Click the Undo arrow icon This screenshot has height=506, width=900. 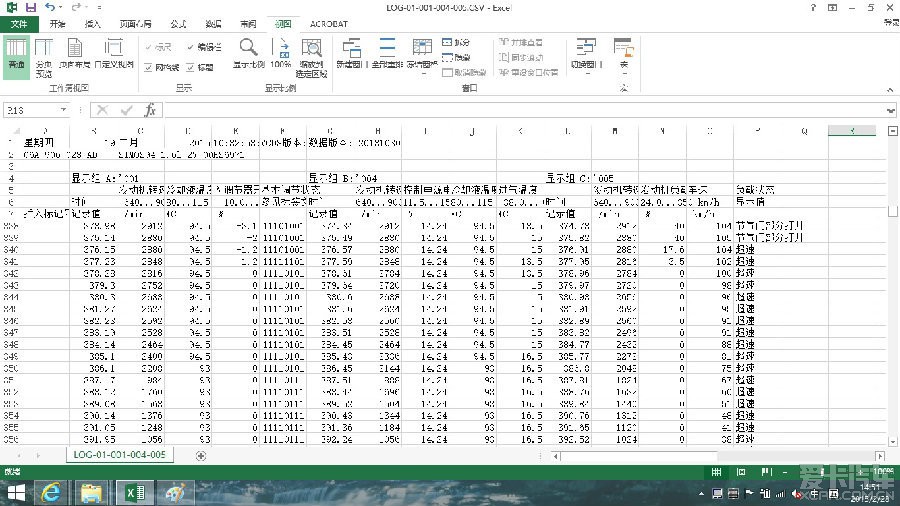point(50,7)
